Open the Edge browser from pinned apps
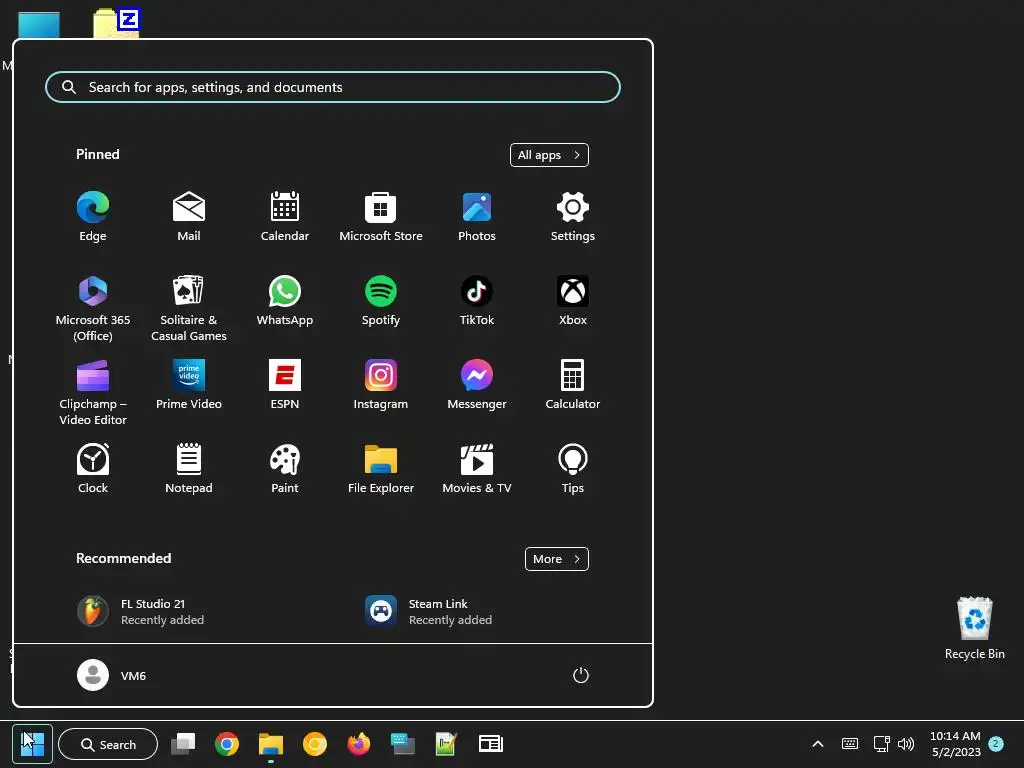 pyautogui.click(x=93, y=217)
